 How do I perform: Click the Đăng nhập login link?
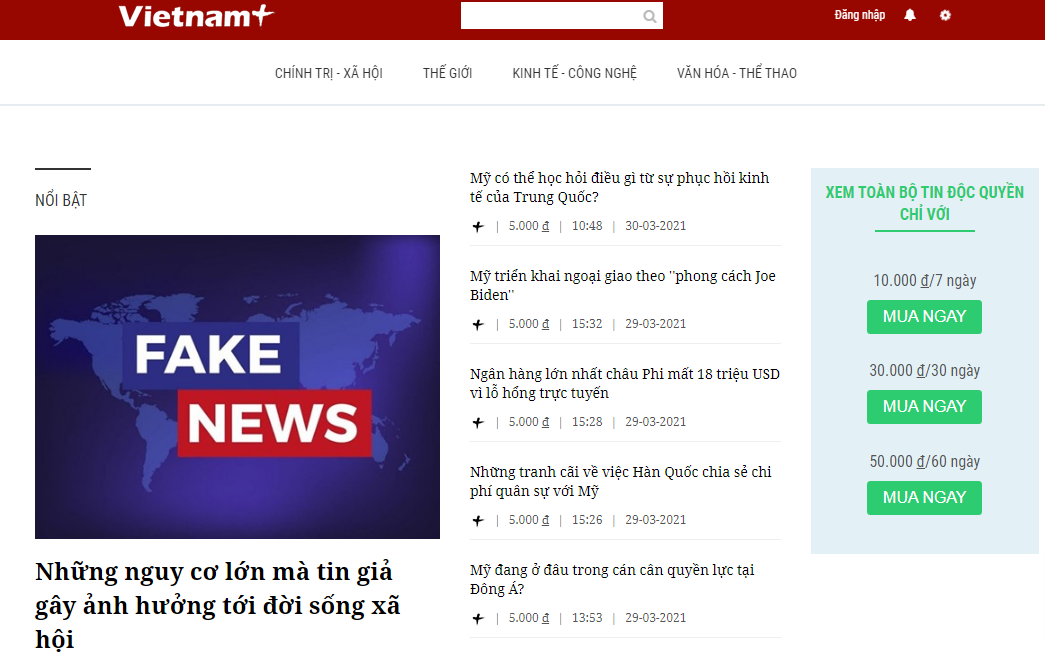pos(860,15)
